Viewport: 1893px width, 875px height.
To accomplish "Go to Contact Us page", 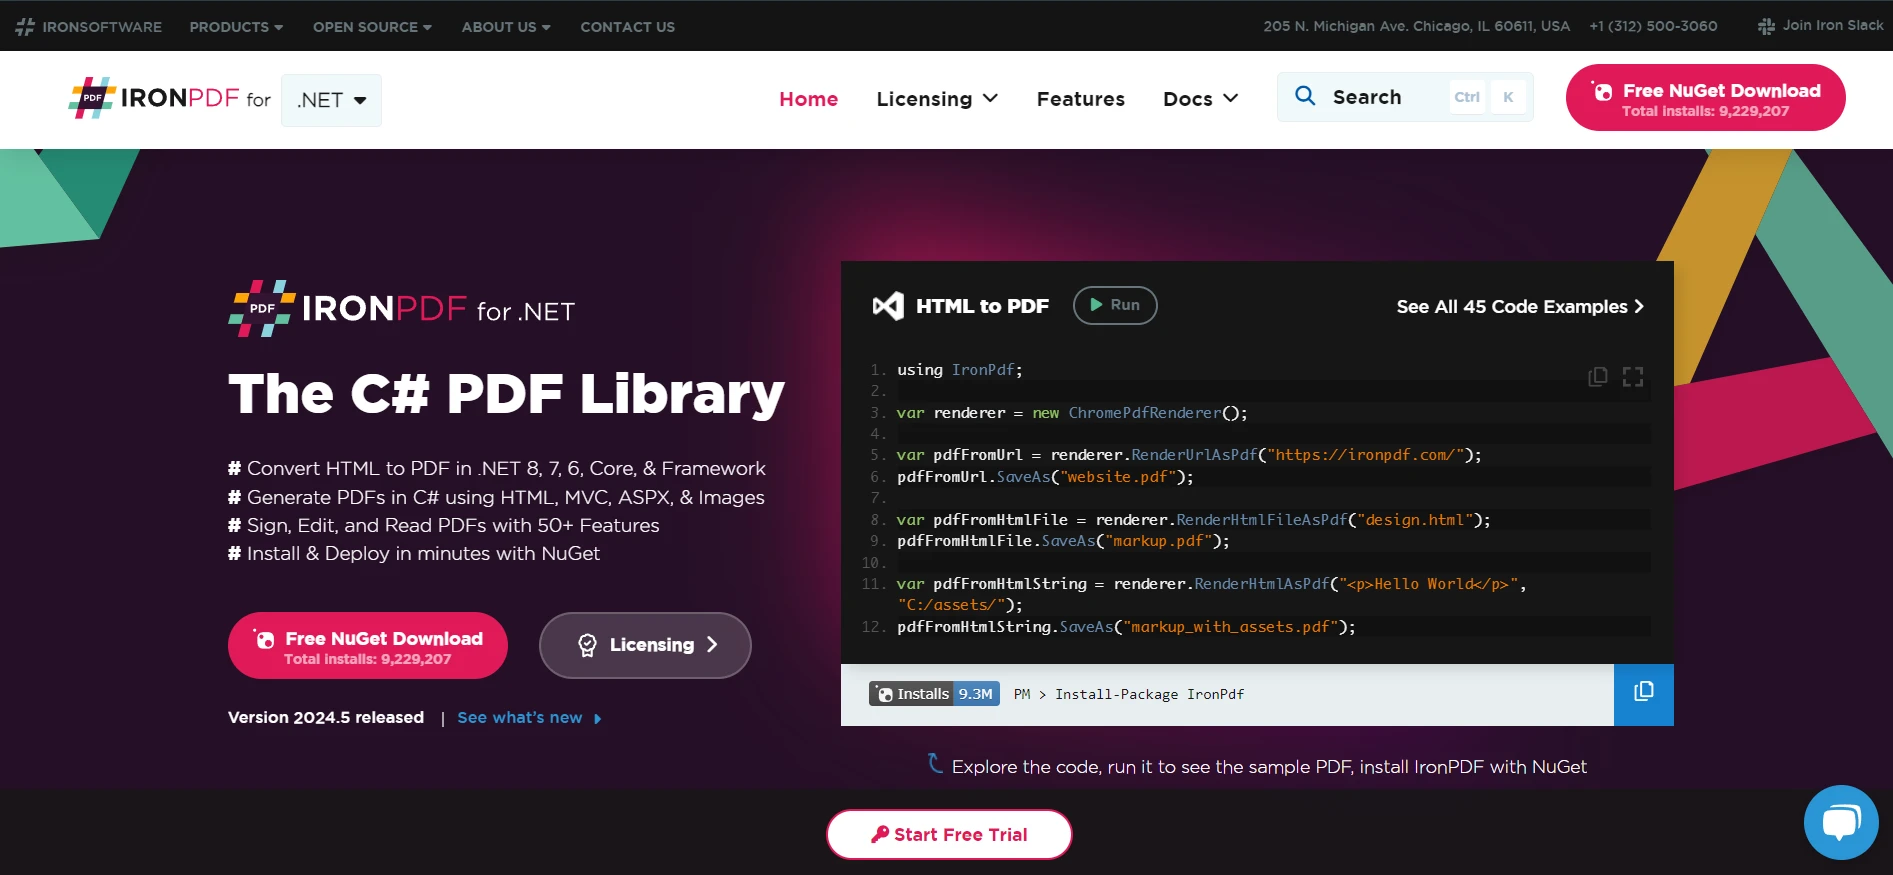I will [x=627, y=27].
